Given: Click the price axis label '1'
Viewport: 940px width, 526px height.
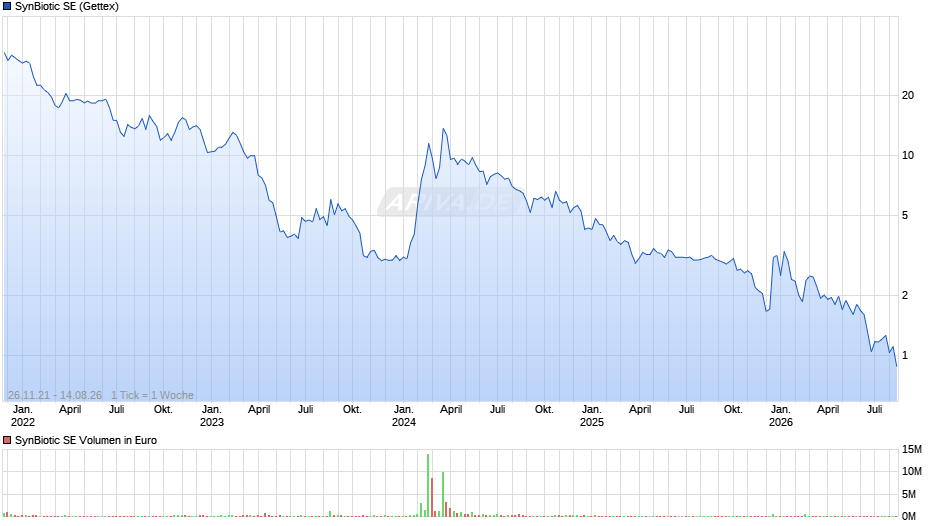Looking at the screenshot, I should (905, 355).
